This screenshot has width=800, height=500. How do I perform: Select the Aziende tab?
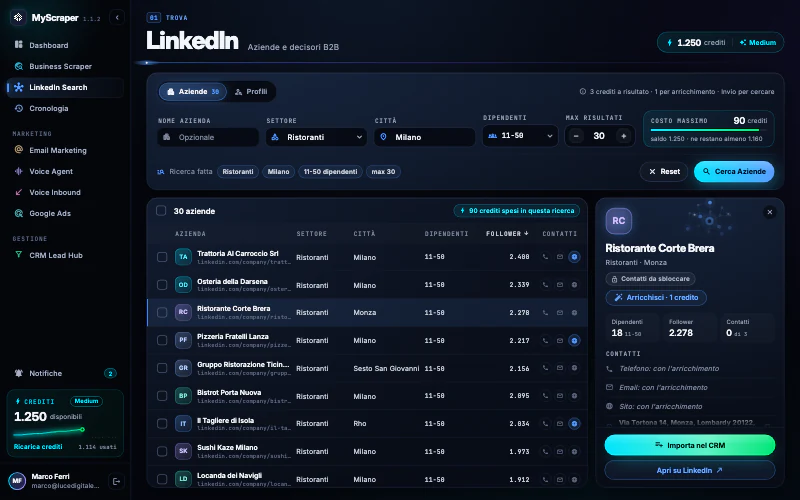pyautogui.click(x=193, y=92)
